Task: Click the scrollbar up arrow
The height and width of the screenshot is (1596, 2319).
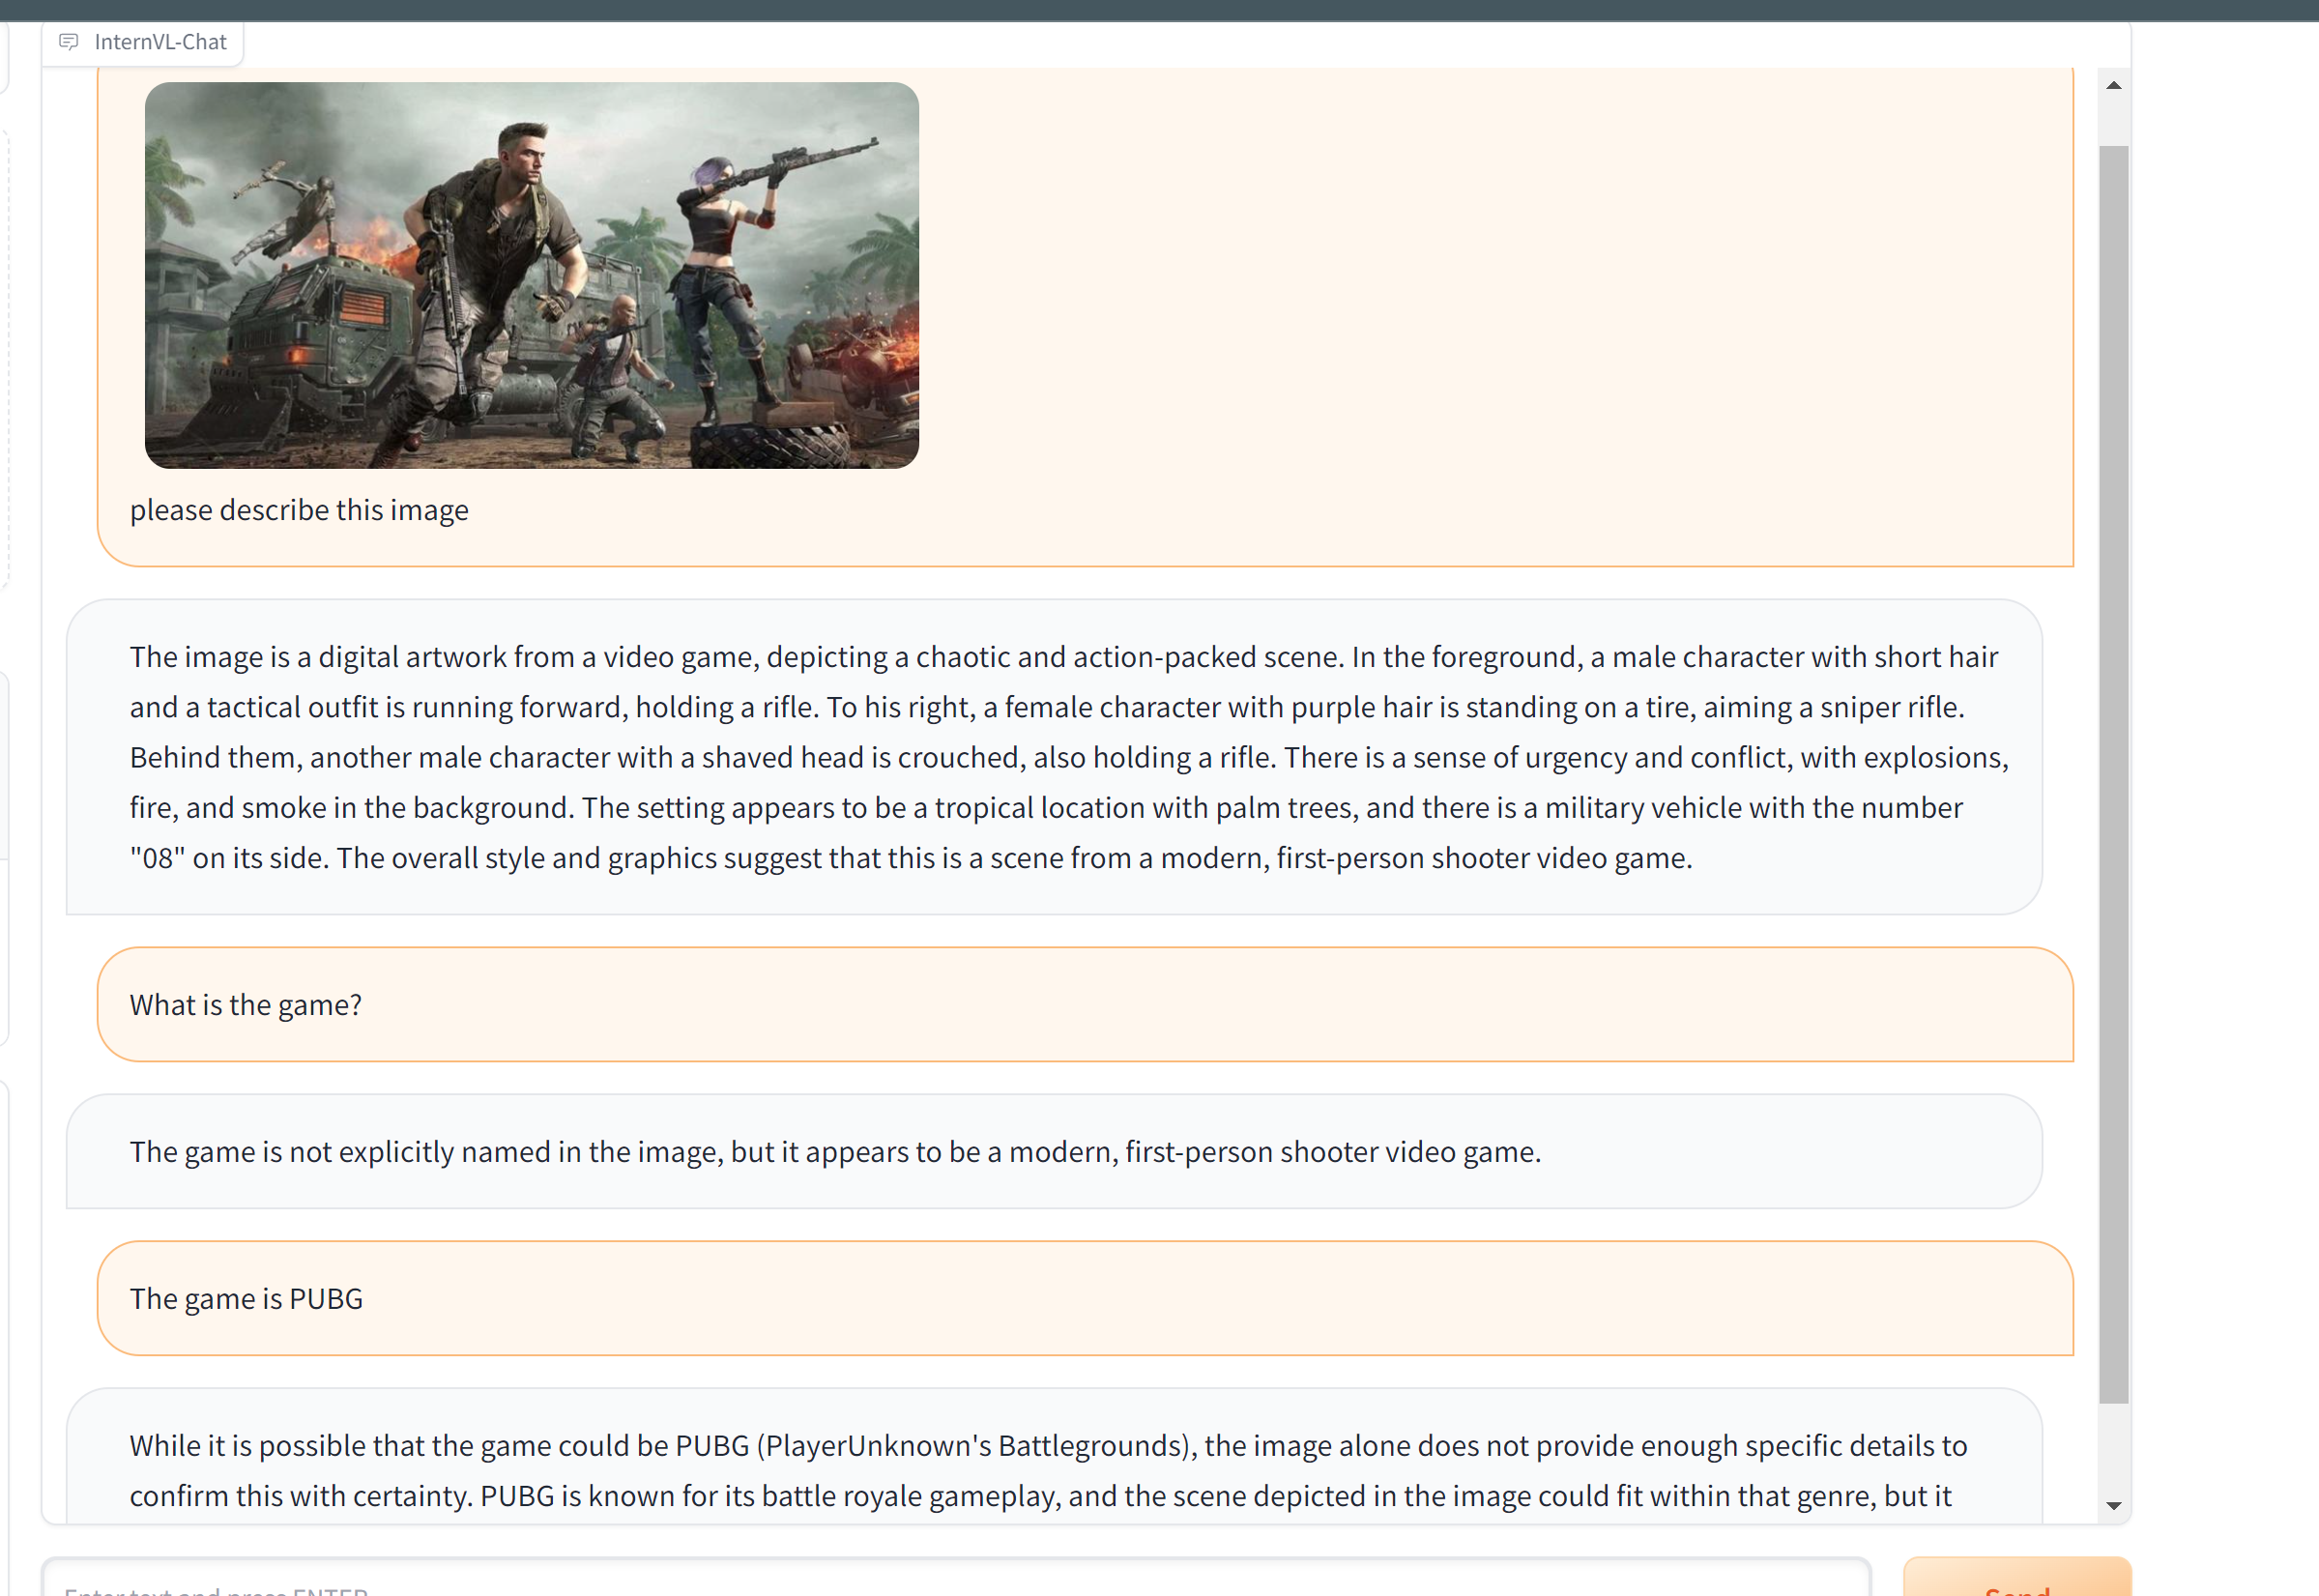Action: click(x=2113, y=85)
